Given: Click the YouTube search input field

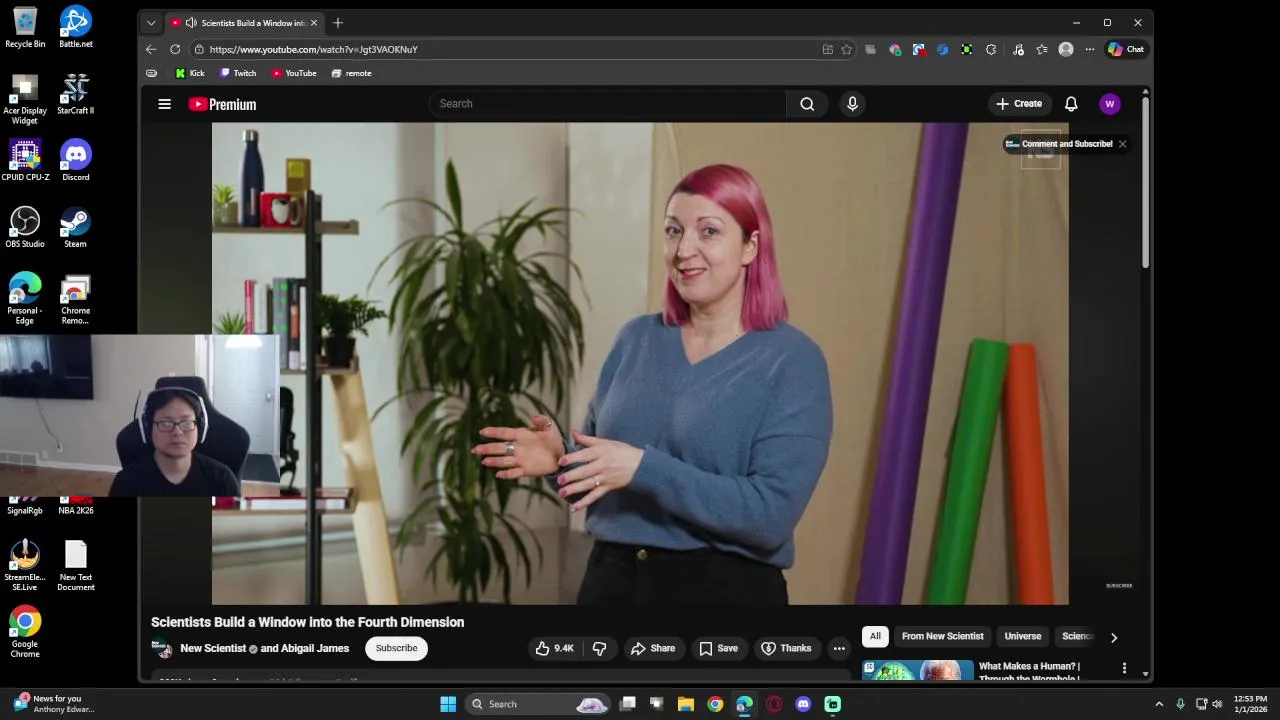Looking at the screenshot, I should click(x=608, y=104).
